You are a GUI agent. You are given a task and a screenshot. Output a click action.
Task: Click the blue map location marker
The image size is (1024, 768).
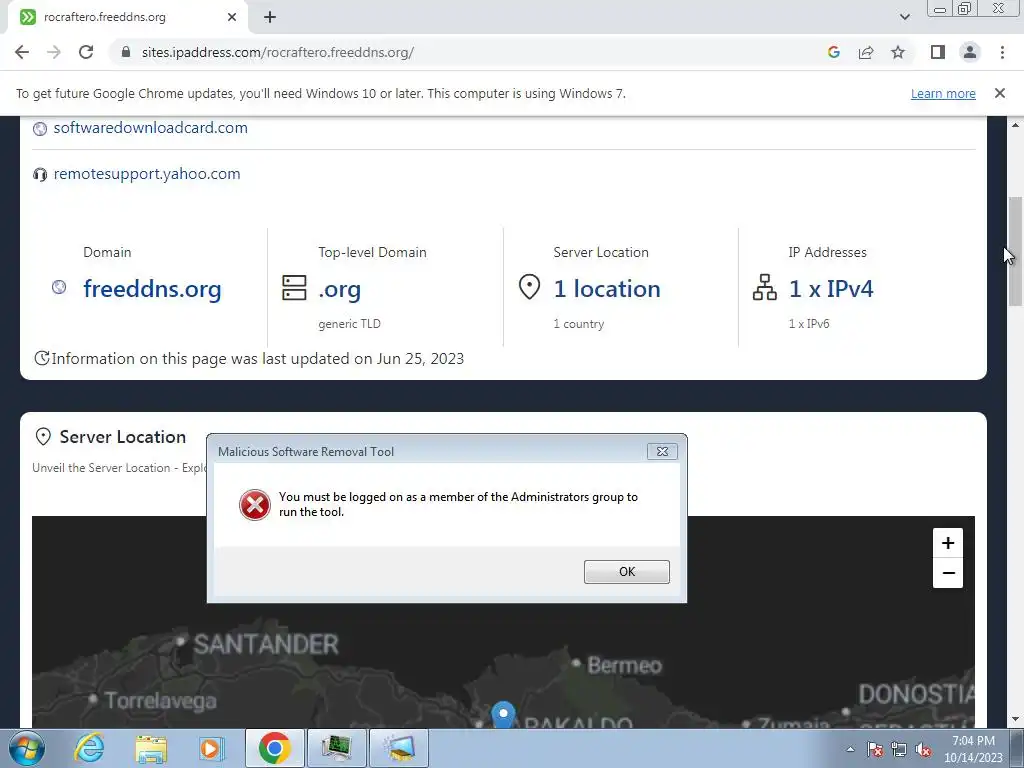[x=504, y=714]
